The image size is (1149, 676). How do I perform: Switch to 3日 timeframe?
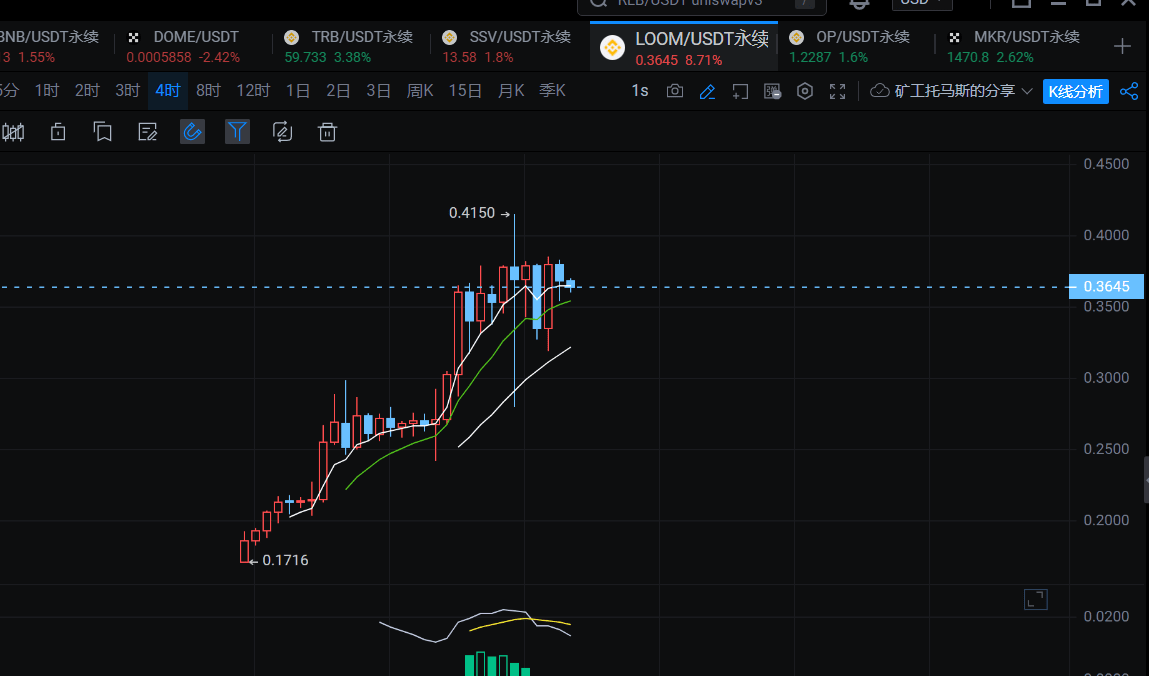[378, 91]
